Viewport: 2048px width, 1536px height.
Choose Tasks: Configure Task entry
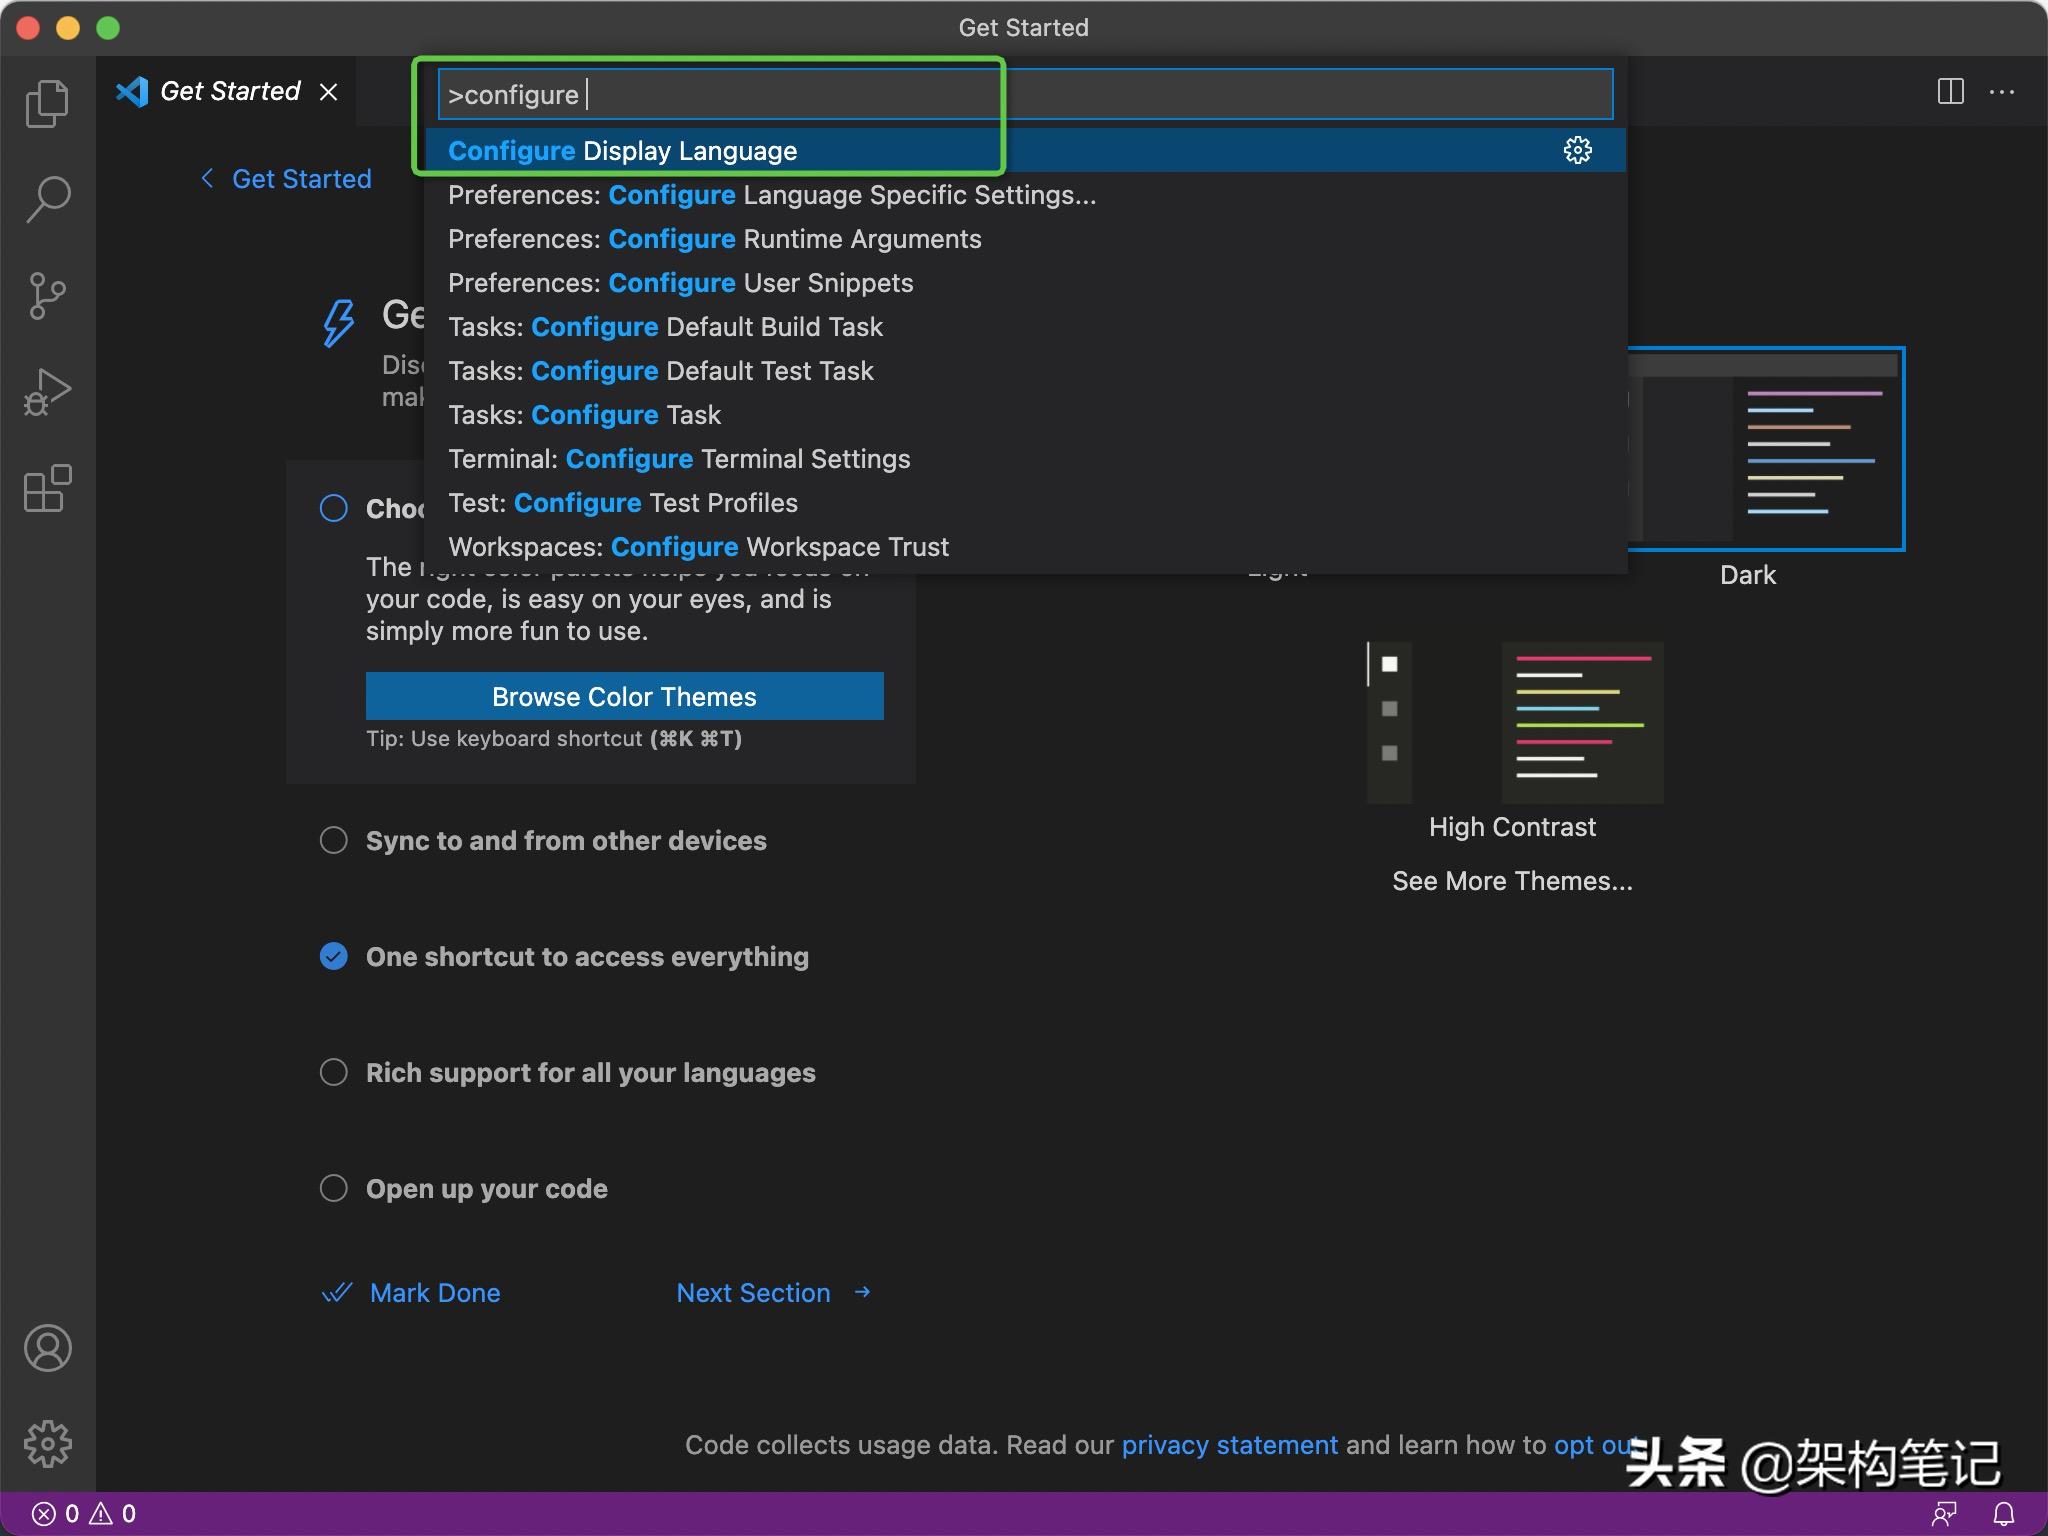pyautogui.click(x=1025, y=414)
